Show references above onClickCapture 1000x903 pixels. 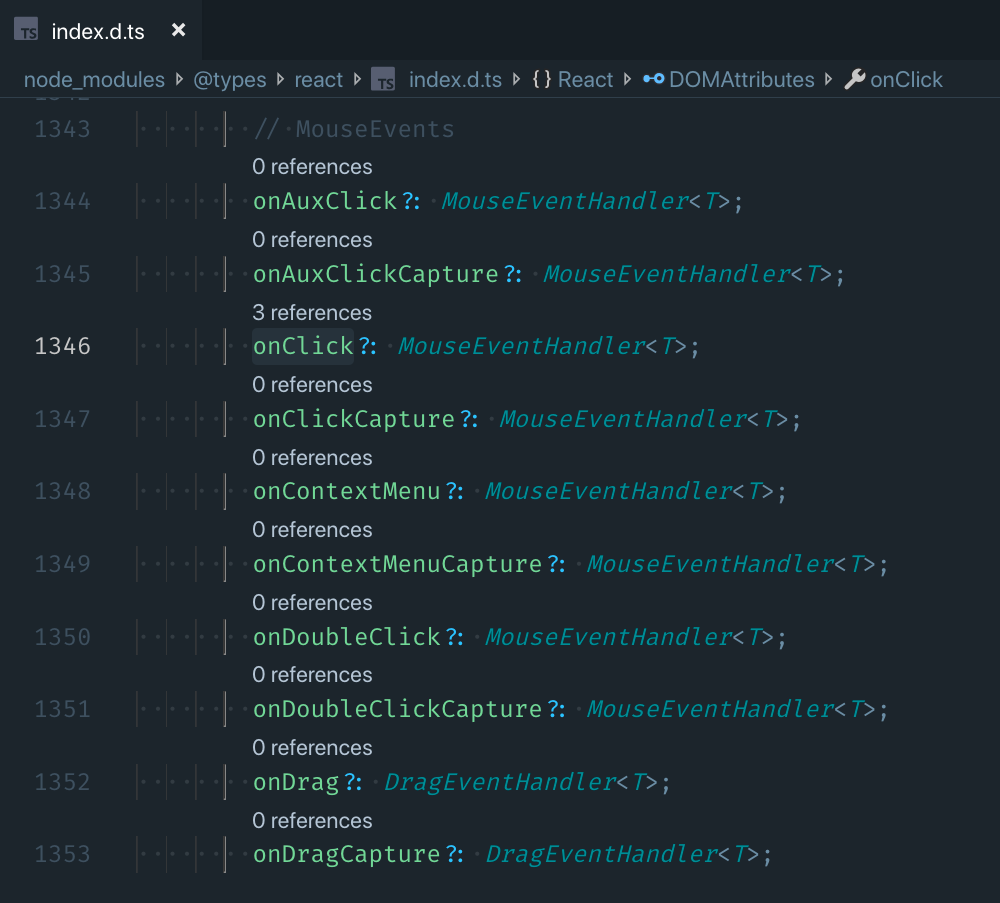312,385
